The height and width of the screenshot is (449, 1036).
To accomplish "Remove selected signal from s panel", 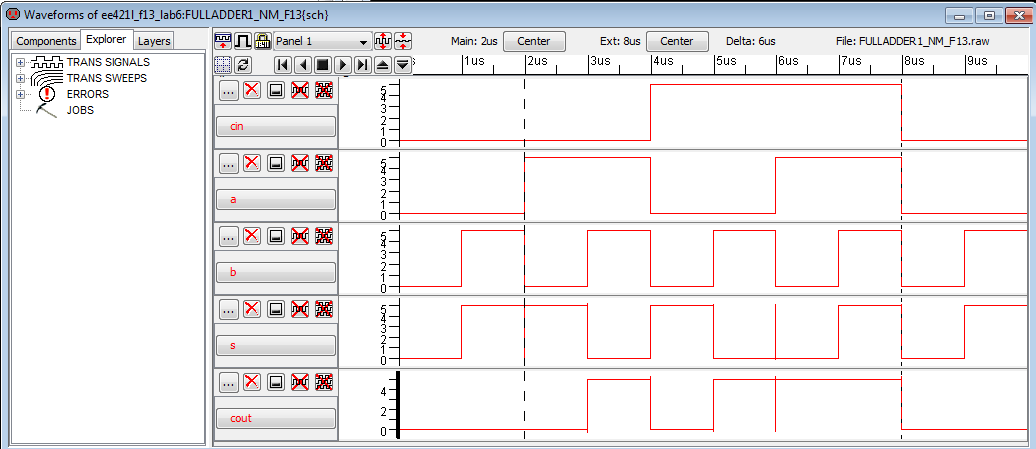I will click(300, 308).
